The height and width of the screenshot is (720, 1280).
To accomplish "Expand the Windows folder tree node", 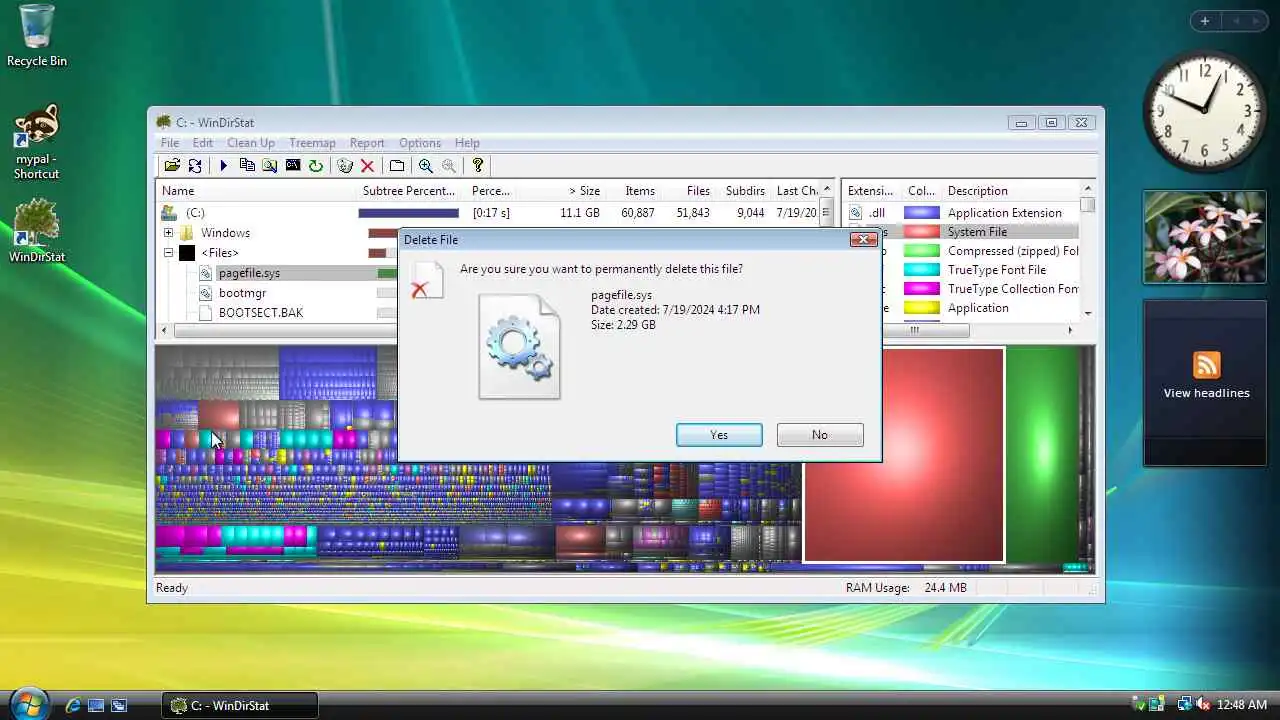I will pos(168,233).
